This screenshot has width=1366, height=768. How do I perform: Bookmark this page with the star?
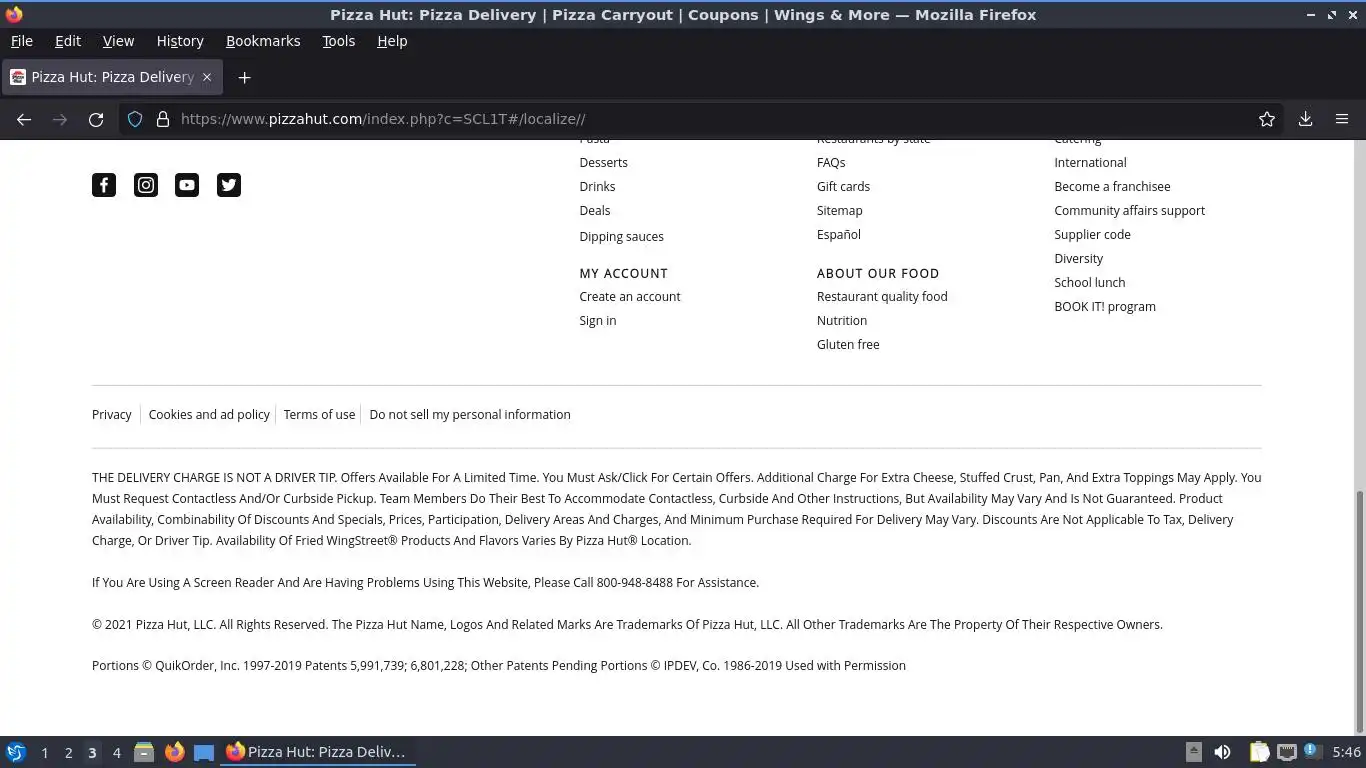1267,119
